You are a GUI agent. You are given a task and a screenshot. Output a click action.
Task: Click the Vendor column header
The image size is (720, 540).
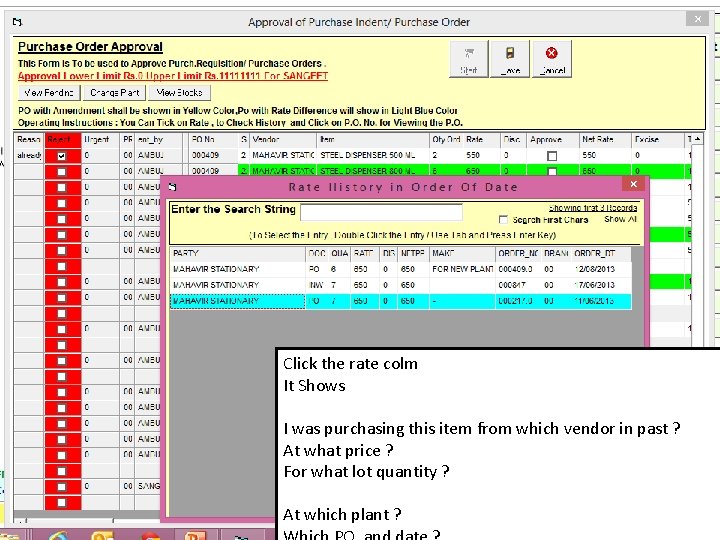click(x=282, y=139)
